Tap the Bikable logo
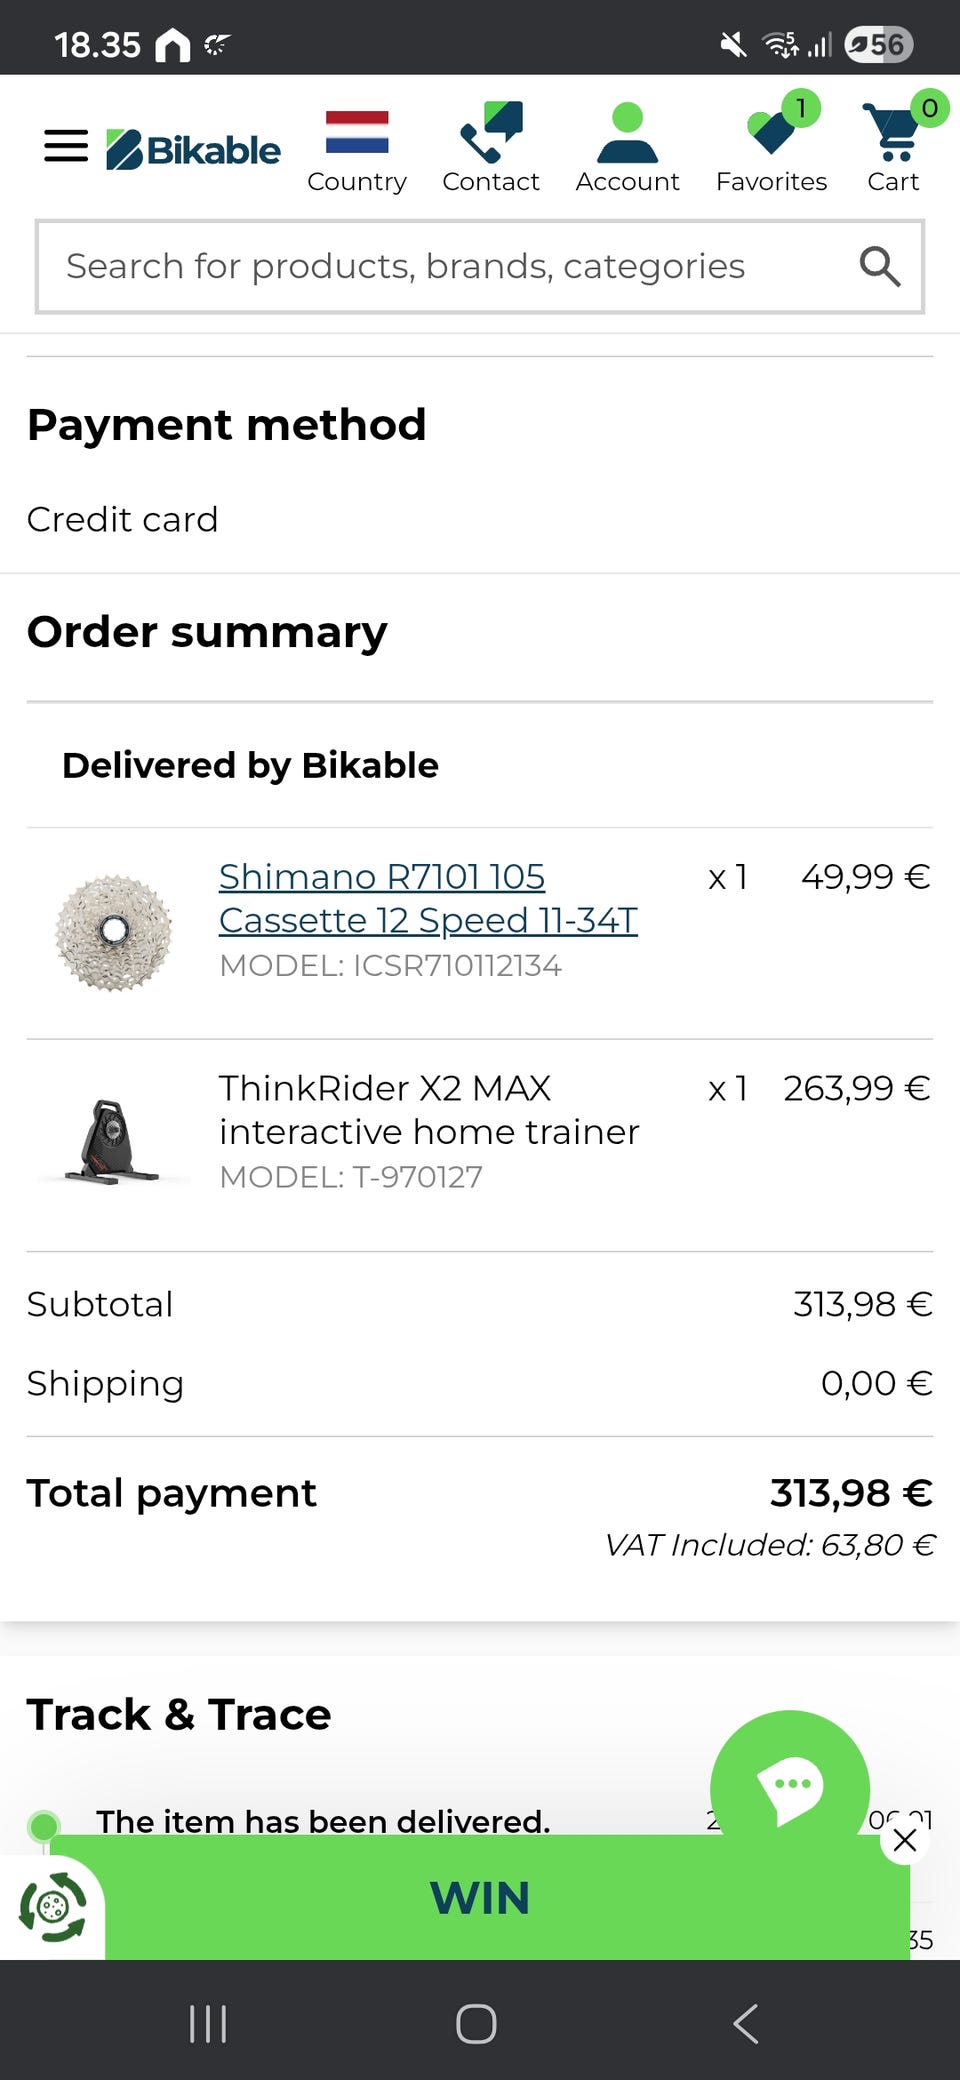The image size is (960, 2080). (x=194, y=150)
